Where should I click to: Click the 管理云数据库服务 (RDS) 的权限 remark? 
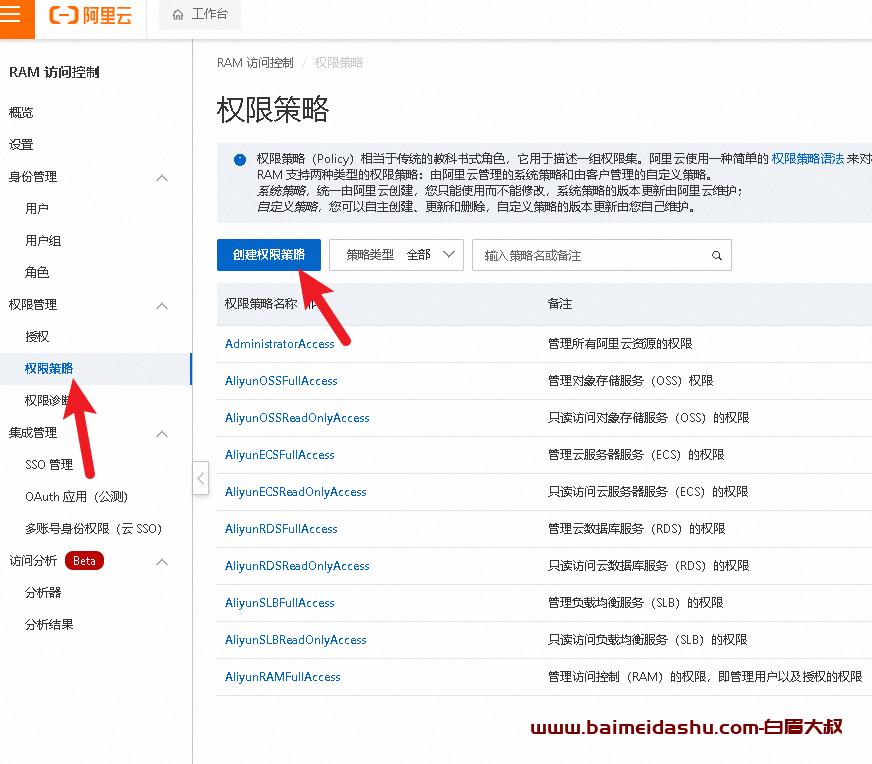pos(637,529)
